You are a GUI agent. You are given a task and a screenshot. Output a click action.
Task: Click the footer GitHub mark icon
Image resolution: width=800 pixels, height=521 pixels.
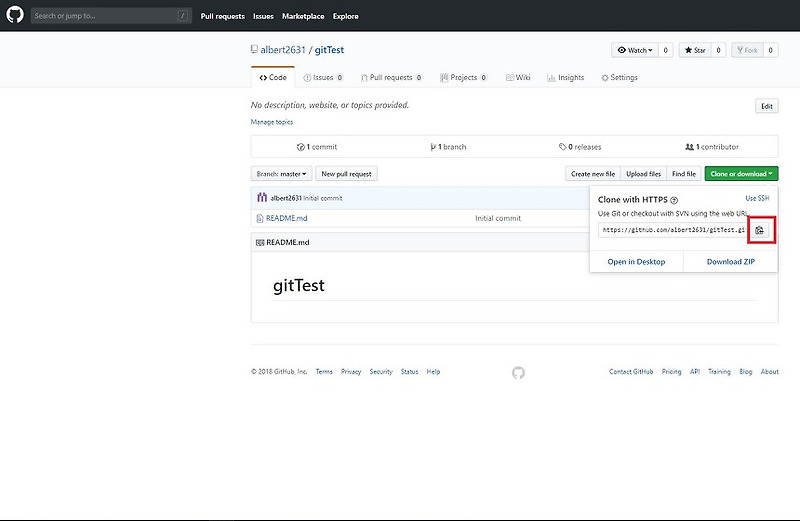coord(518,373)
